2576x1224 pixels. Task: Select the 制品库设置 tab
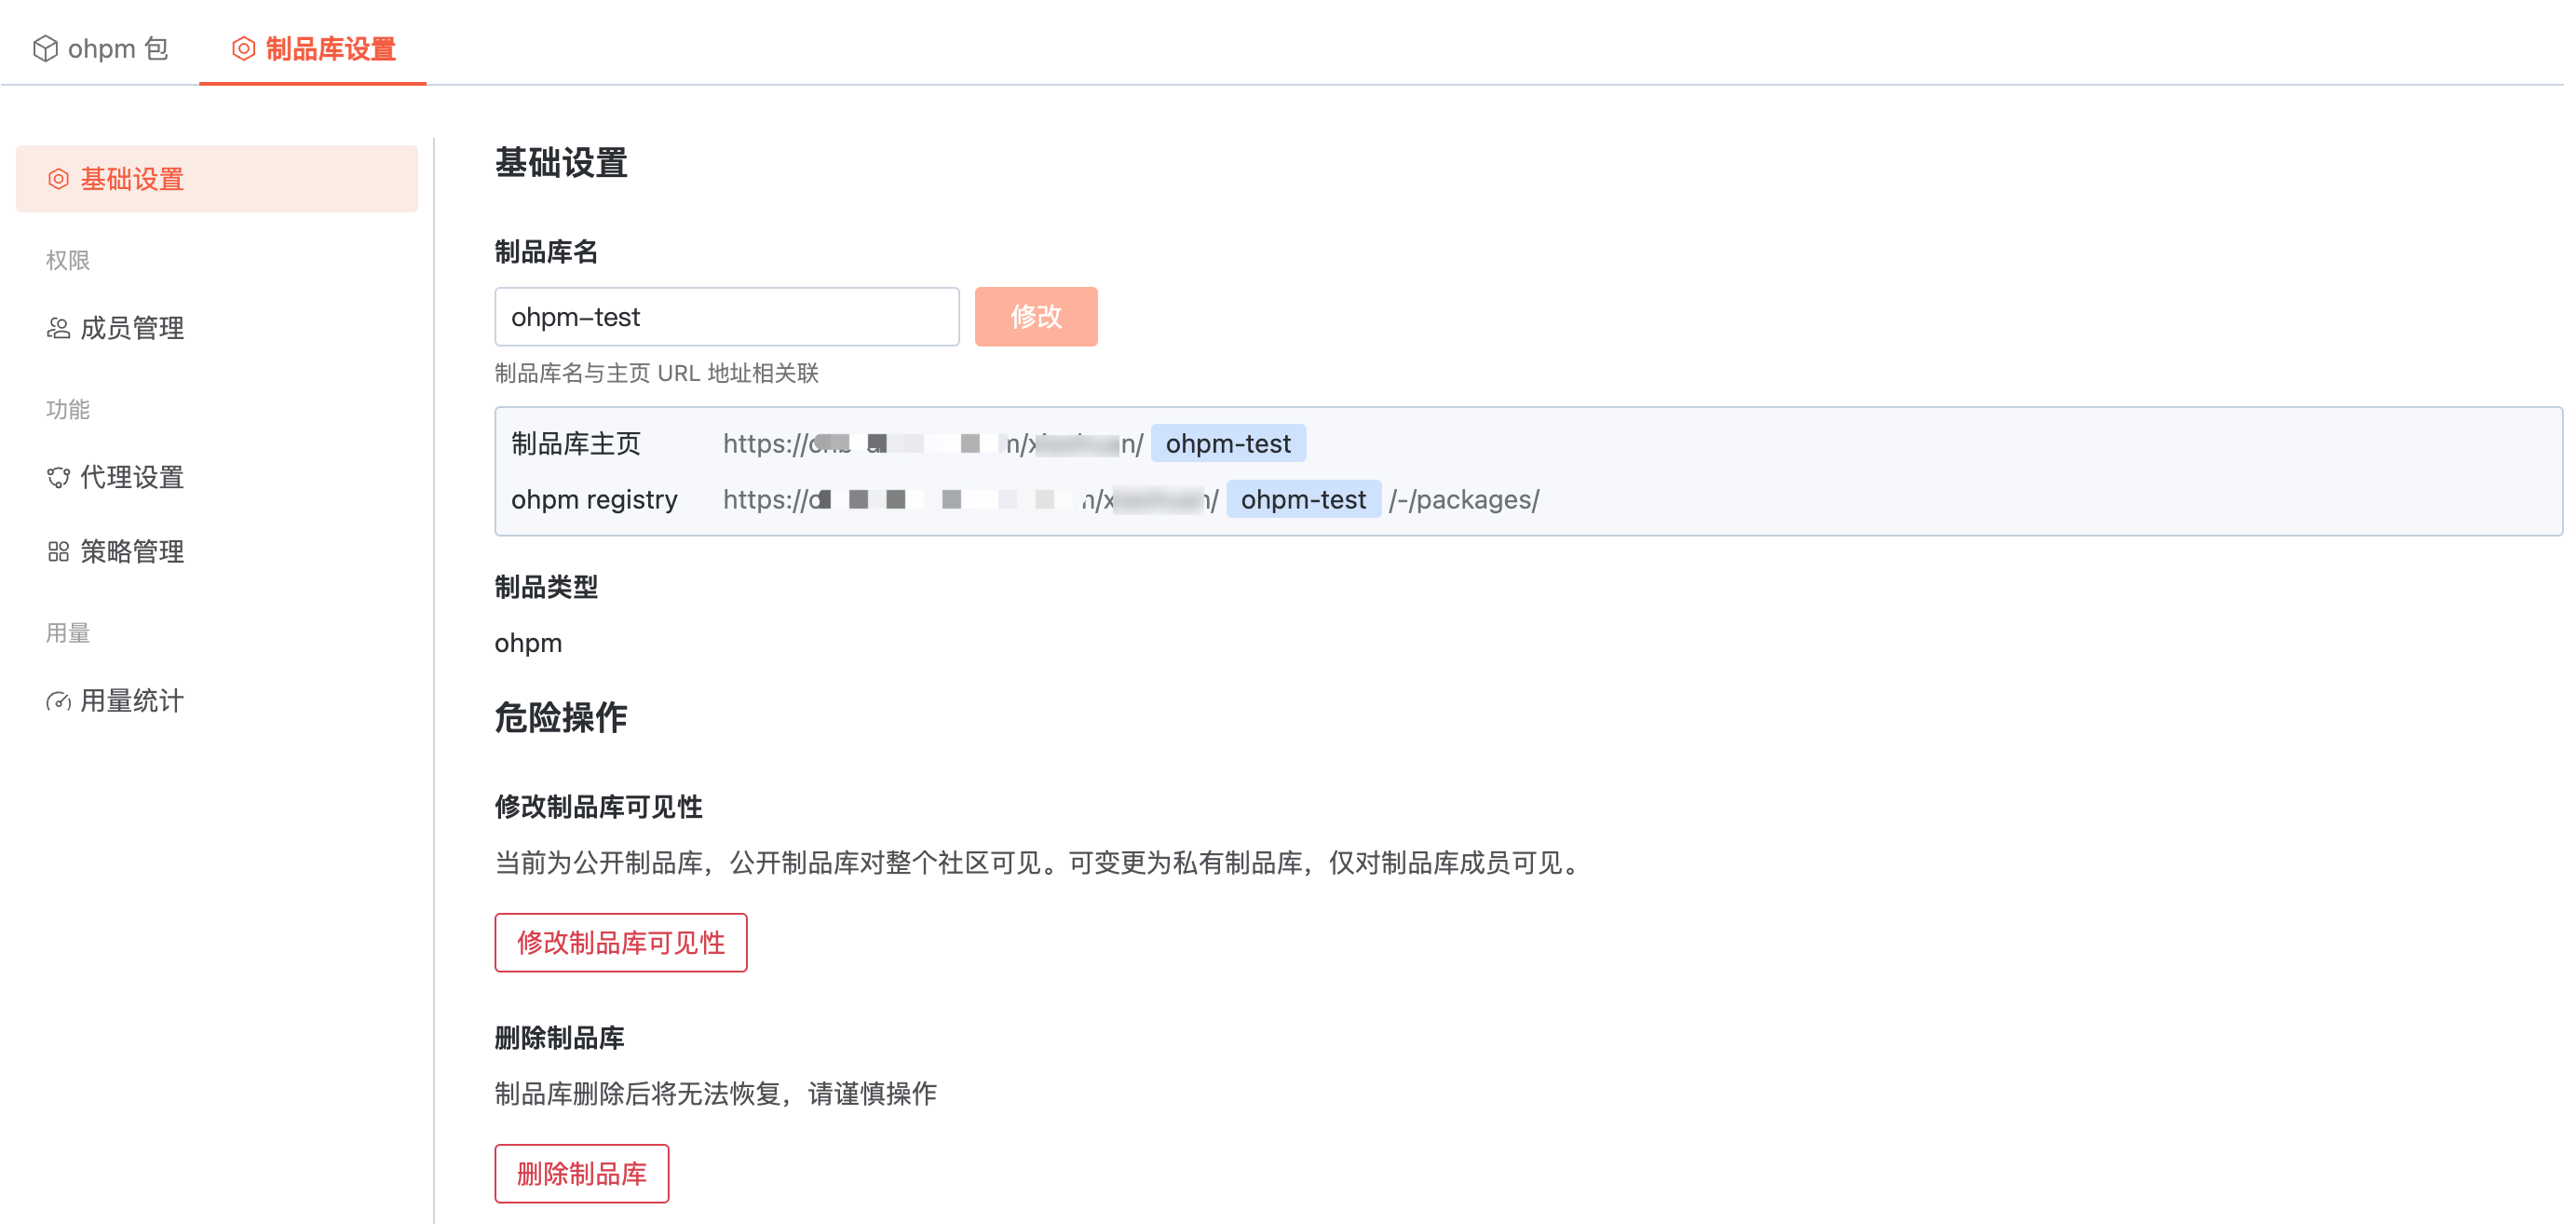click(314, 48)
